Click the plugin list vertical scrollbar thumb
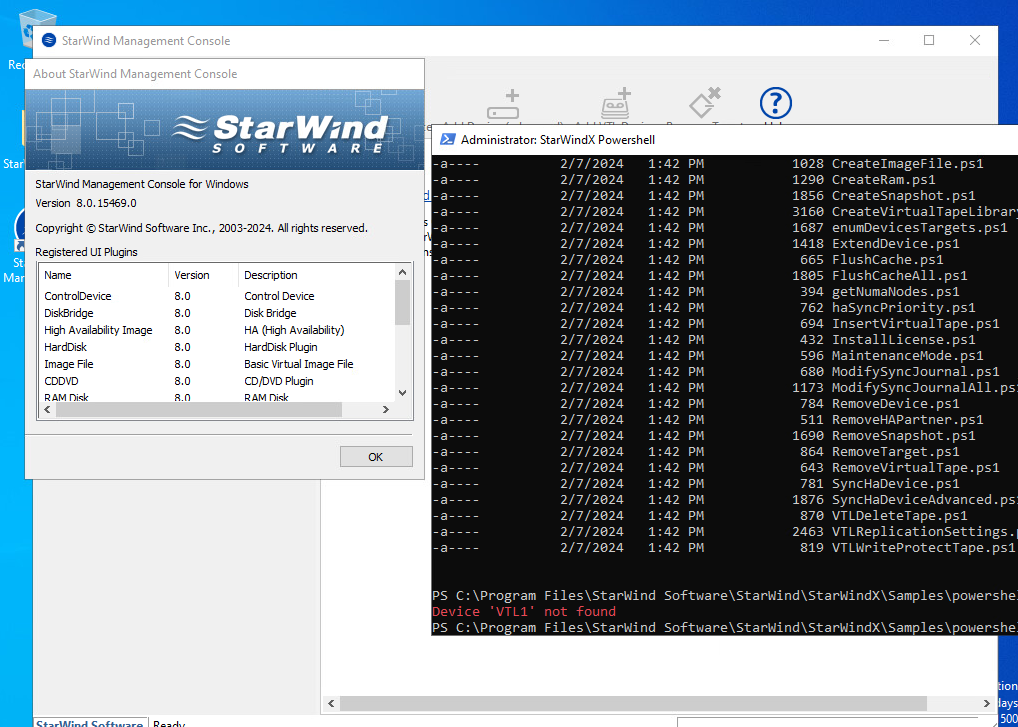Screen dimensions: 1018x727 [x=403, y=302]
